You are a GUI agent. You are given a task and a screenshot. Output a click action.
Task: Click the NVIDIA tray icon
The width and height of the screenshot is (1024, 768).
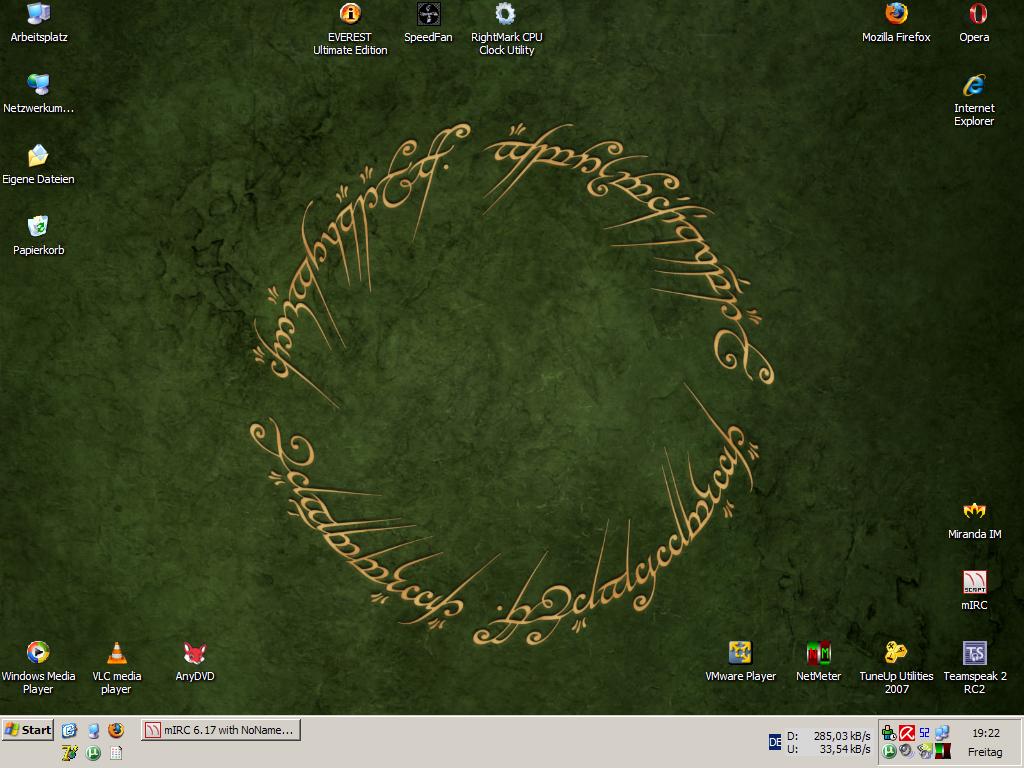[924, 751]
